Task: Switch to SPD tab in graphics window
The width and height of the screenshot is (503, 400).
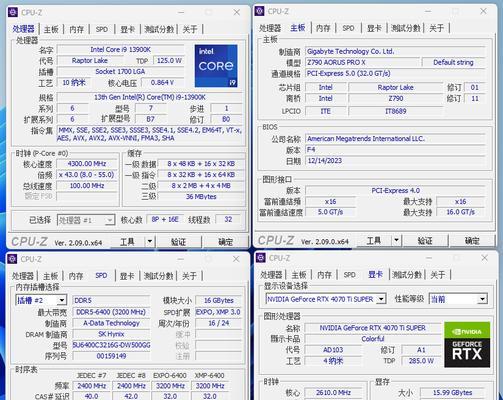Action: coord(349,275)
